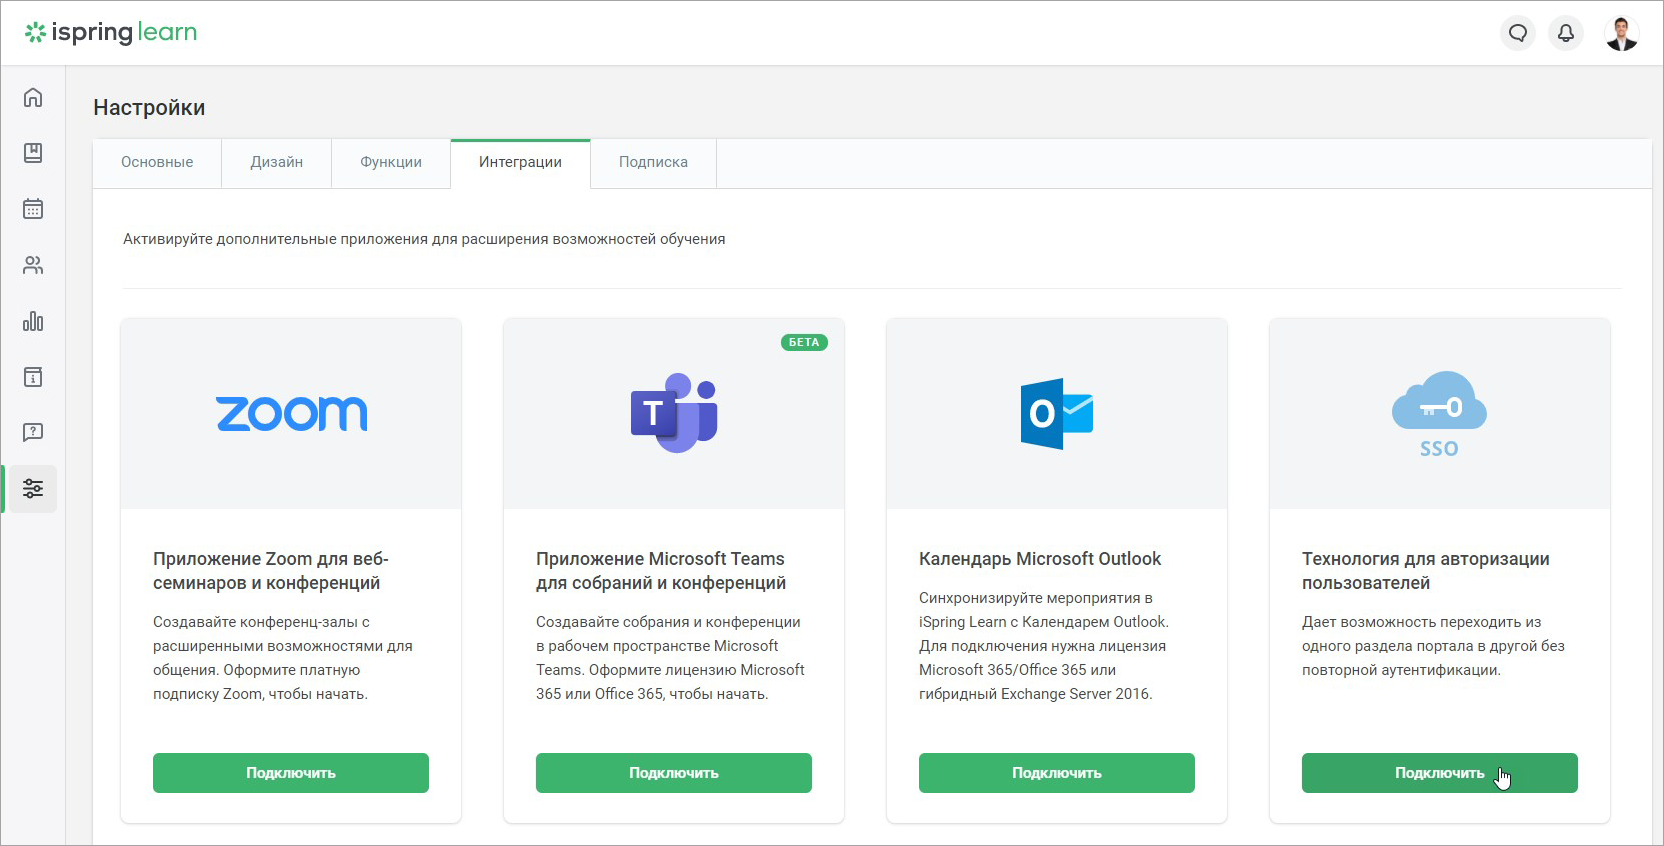Open the help question sidebar icon
The image size is (1664, 846).
[33, 433]
